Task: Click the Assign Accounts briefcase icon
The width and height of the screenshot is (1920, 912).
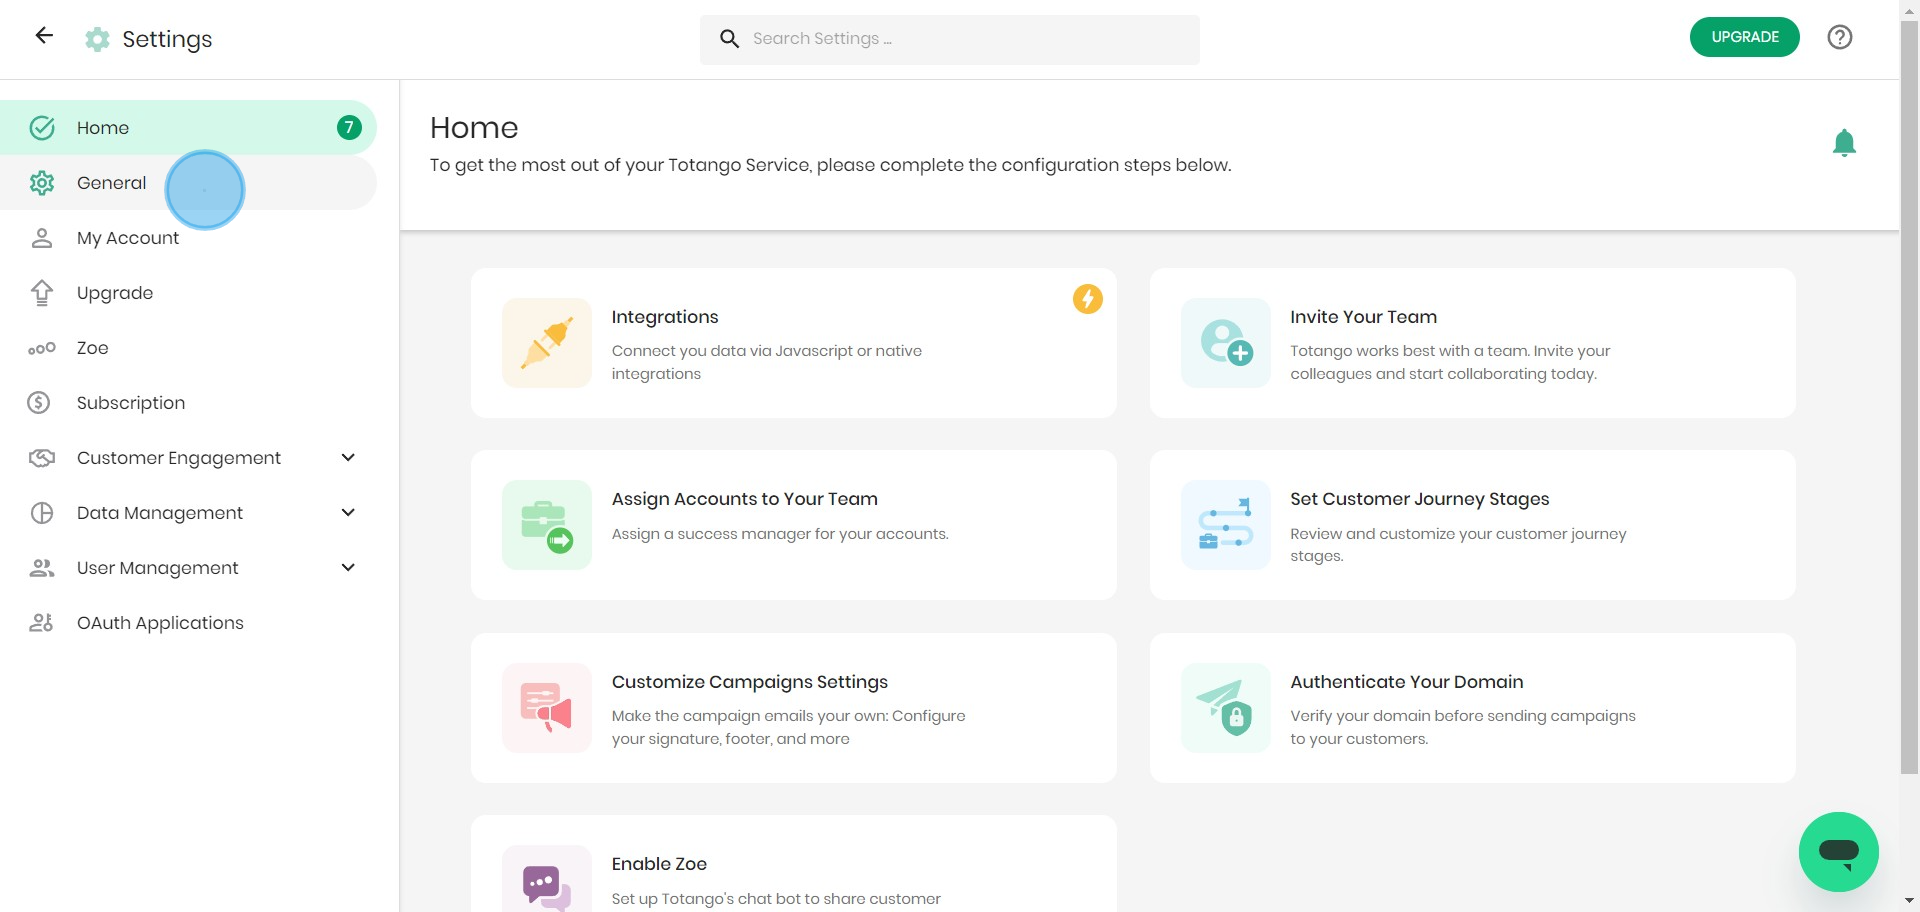Action: 547,525
